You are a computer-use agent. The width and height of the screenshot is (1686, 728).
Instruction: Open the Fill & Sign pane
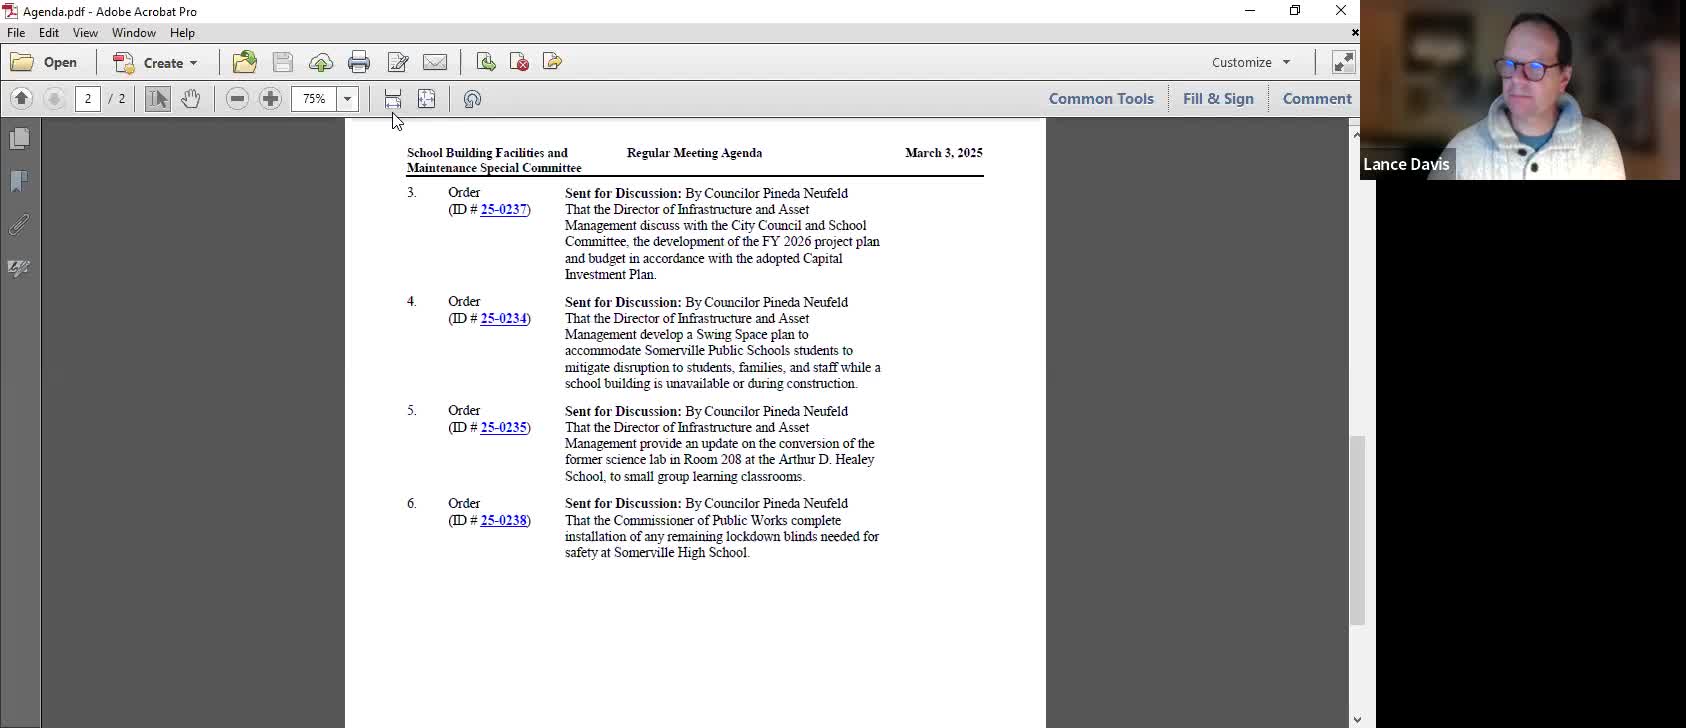[x=1218, y=98]
